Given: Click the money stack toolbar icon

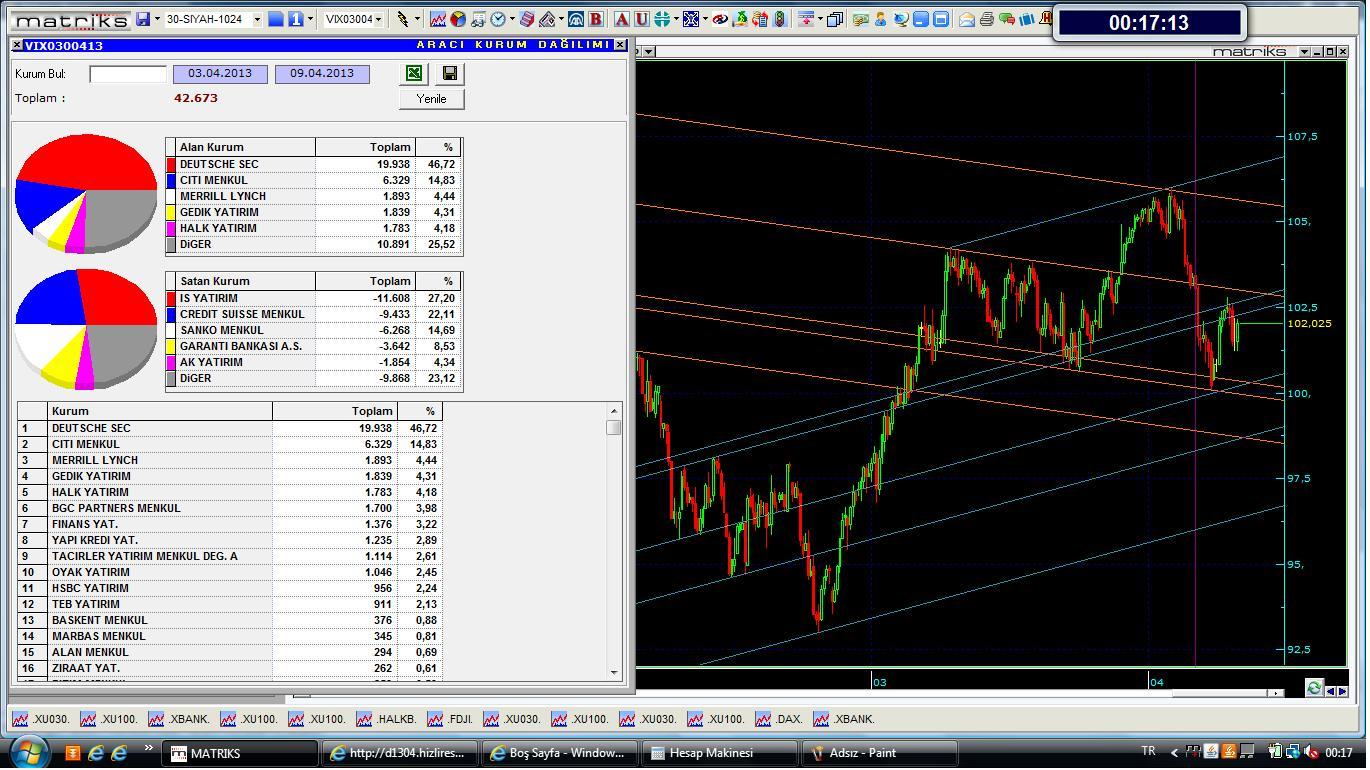Looking at the screenshot, I should 860,19.
